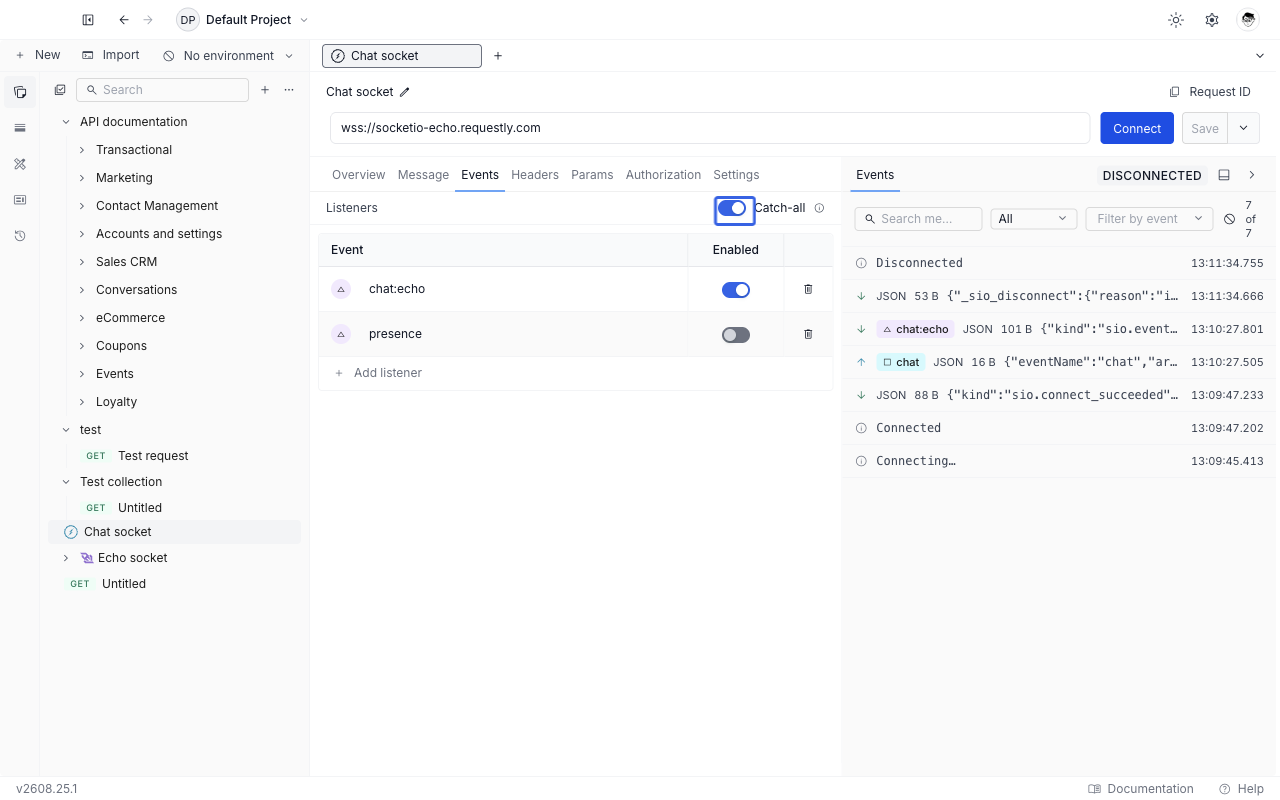Image resolution: width=1280 pixels, height=800 pixels.
Task: Collapse the Test collection folder
Action: pyautogui.click(x=66, y=482)
